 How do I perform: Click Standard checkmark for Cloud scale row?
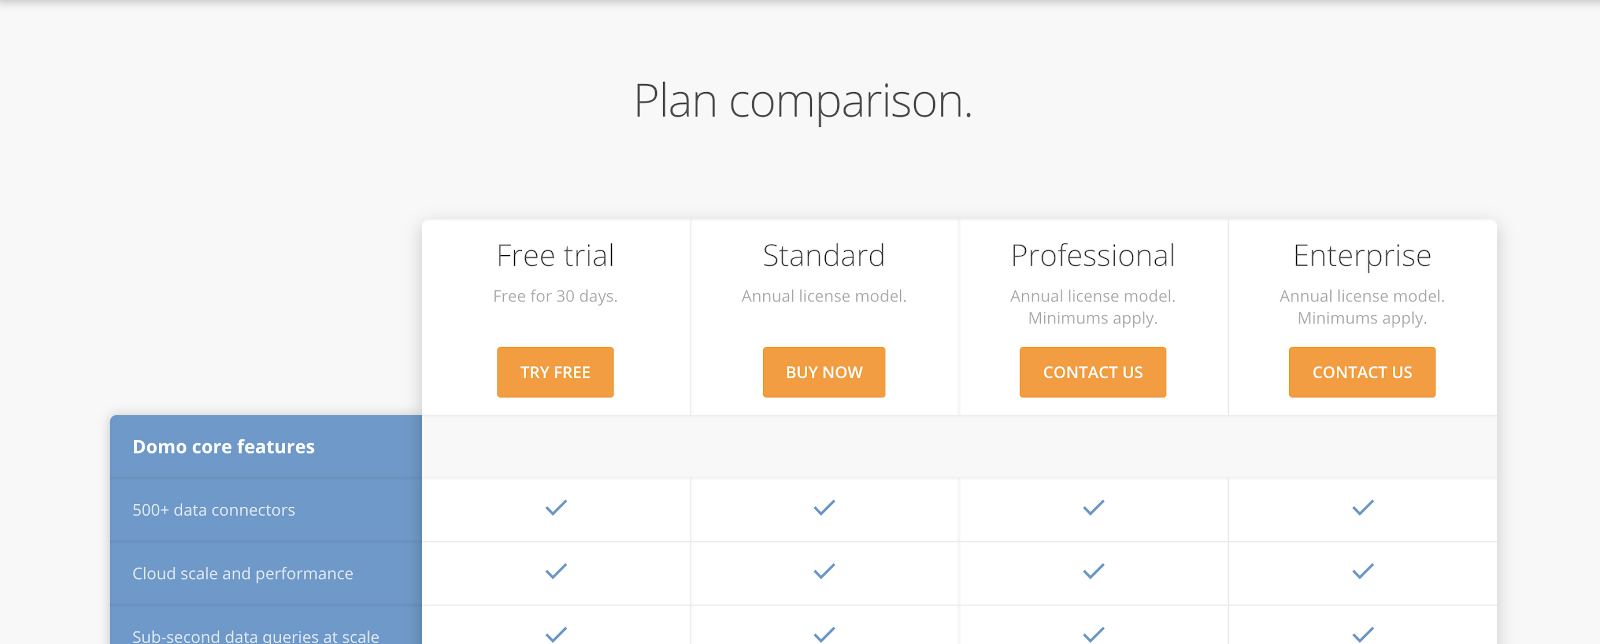824,571
